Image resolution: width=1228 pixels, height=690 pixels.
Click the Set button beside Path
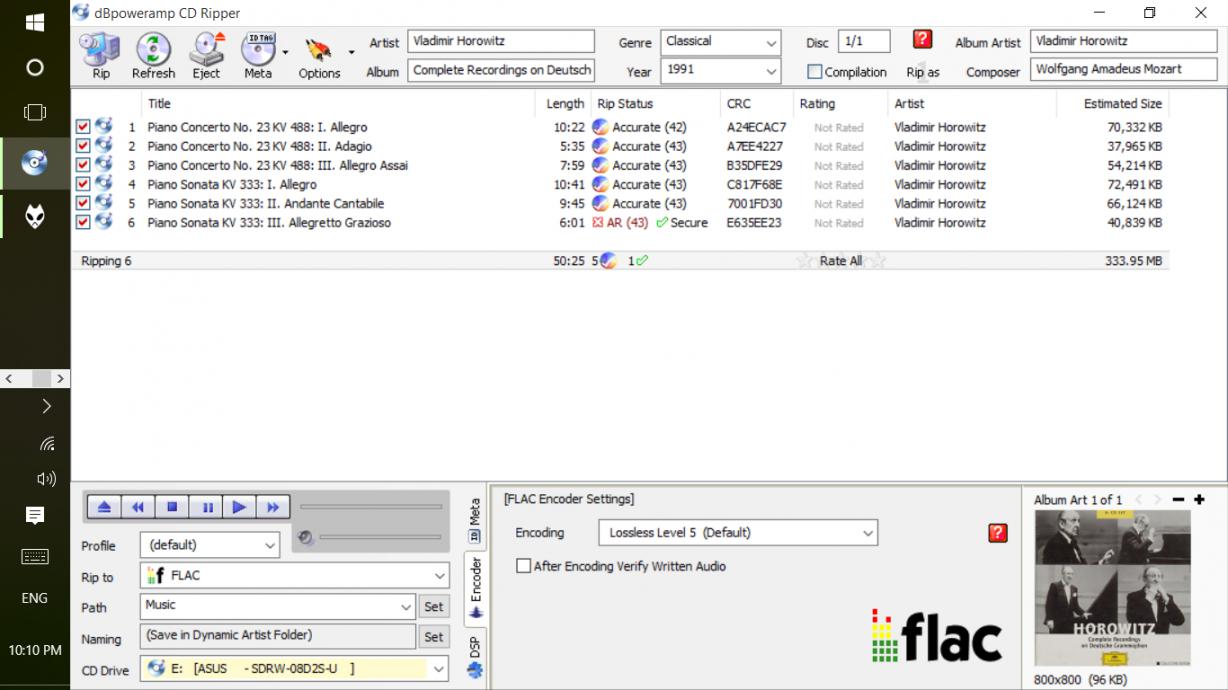point(433,606)
